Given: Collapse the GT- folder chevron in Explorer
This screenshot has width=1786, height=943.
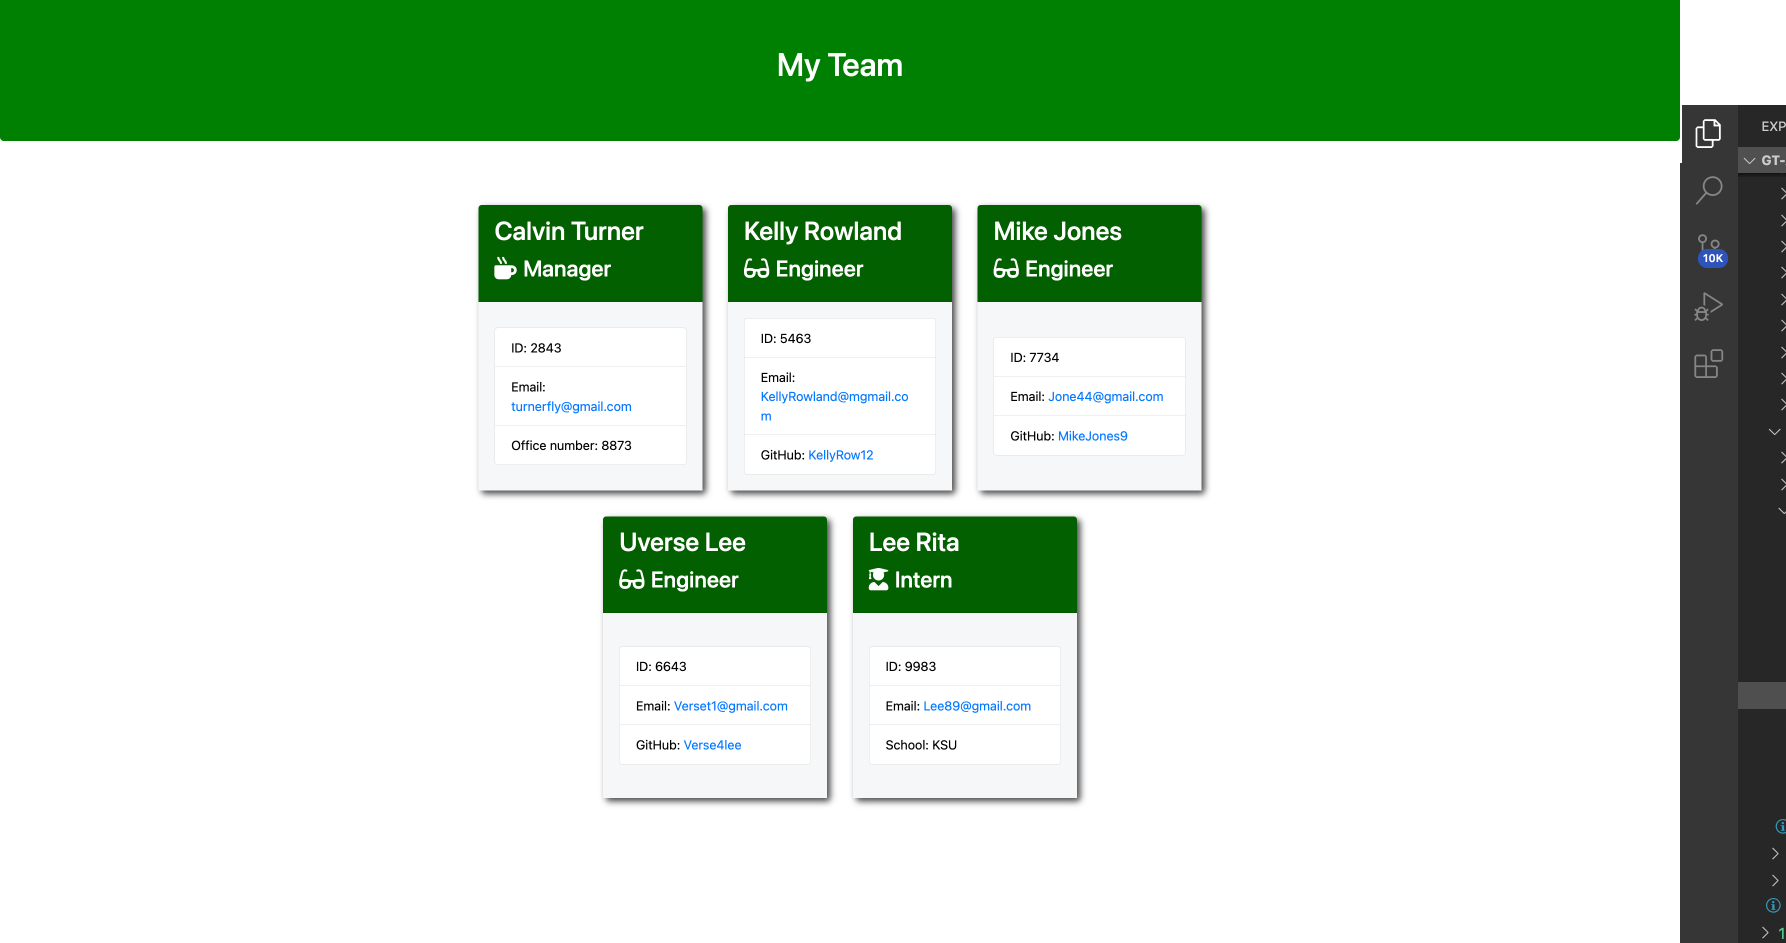Looking at the screenshot, I should (1750, 160).
